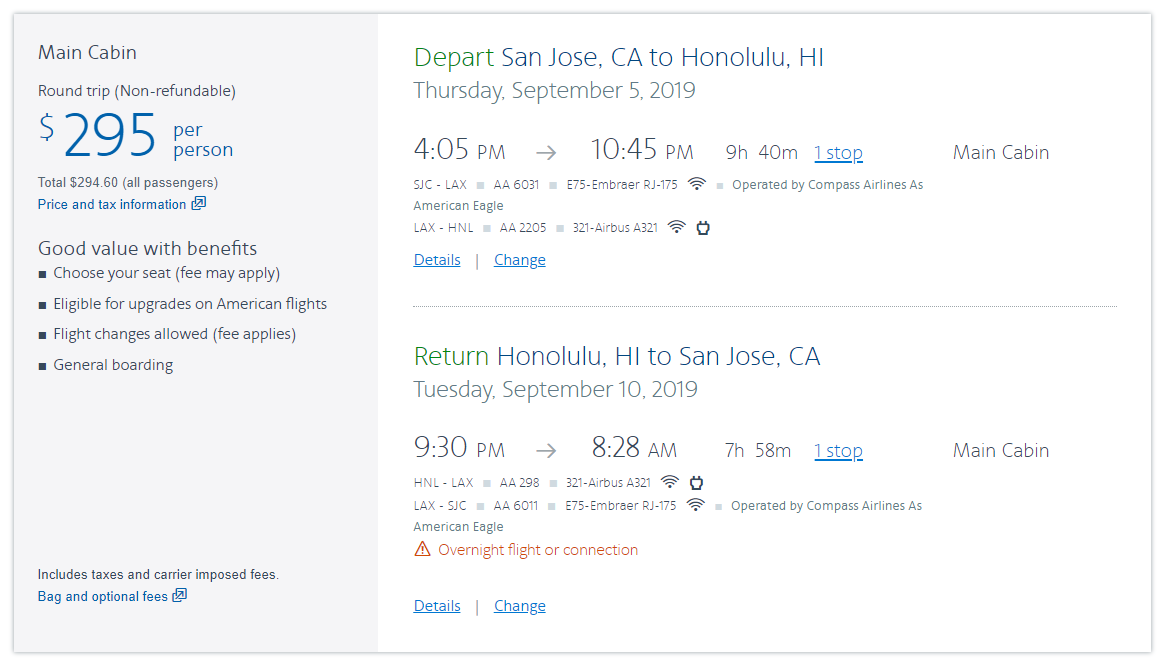
Task: Click Depart San Jose to Honolulu heading
Action: click(619, 57)
